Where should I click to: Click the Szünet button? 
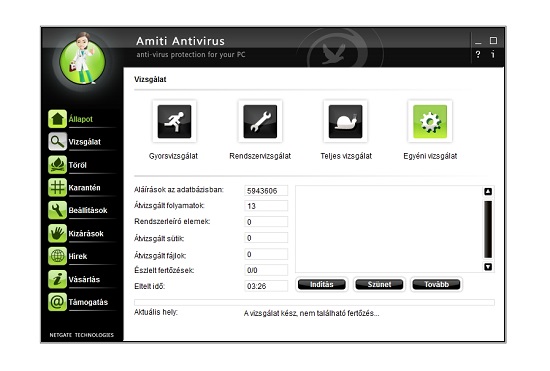coord(379,284)
